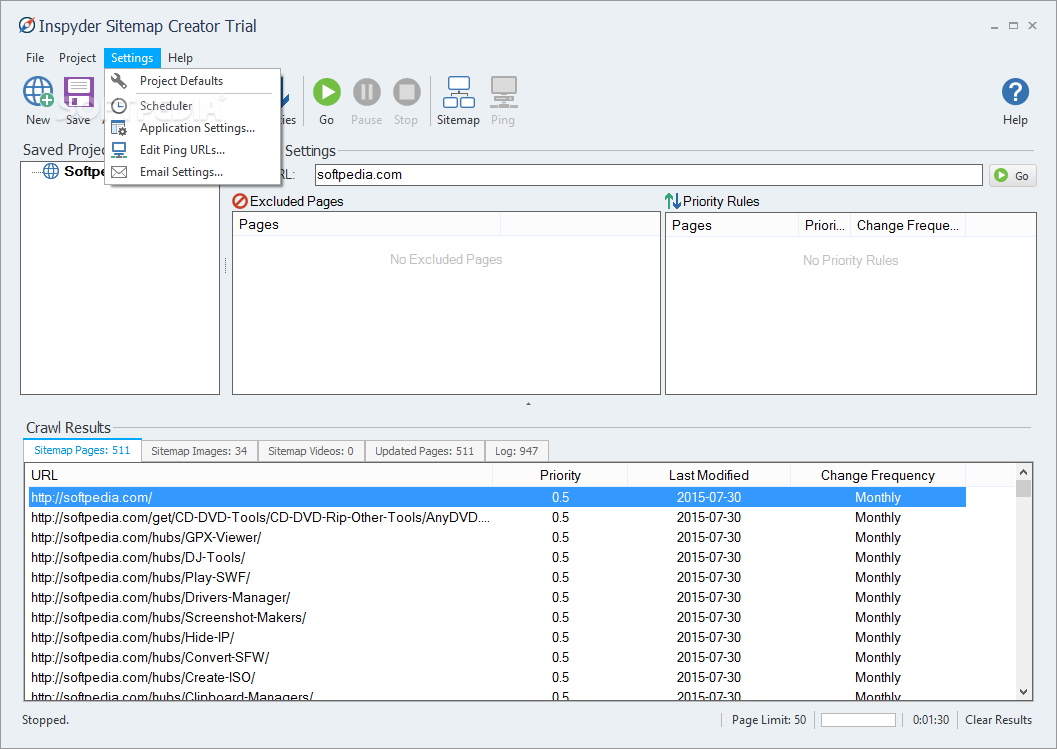Switch to Log: 947 tab
Image resolution: width=1057 pixels, height=749 pixels.
[x=516, y=451]
